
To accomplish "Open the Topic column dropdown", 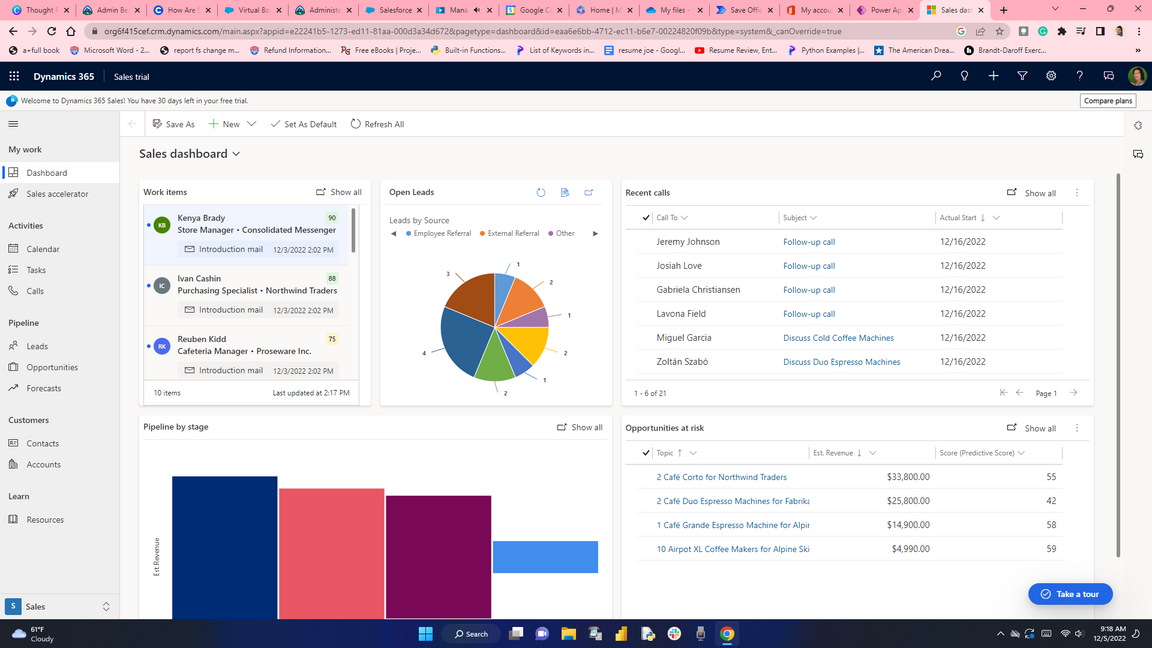I will (693, 453).
